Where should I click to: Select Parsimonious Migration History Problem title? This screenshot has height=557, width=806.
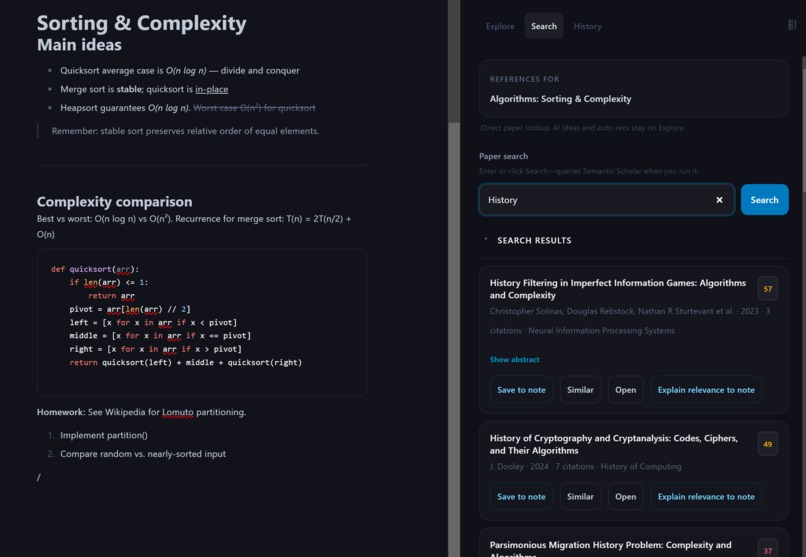coord(610,549)
